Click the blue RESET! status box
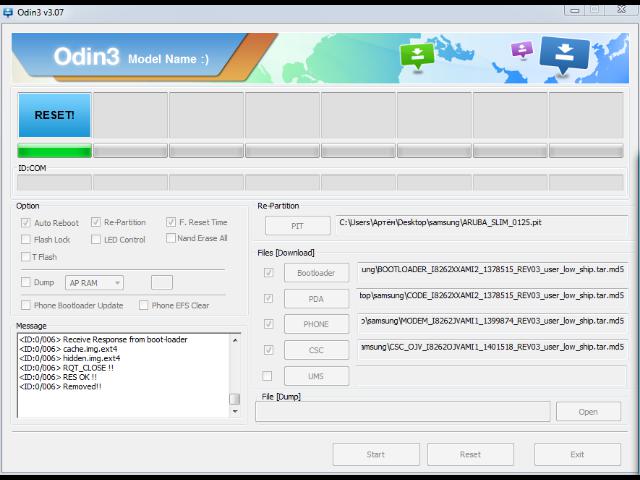 [x=54, y=115]
